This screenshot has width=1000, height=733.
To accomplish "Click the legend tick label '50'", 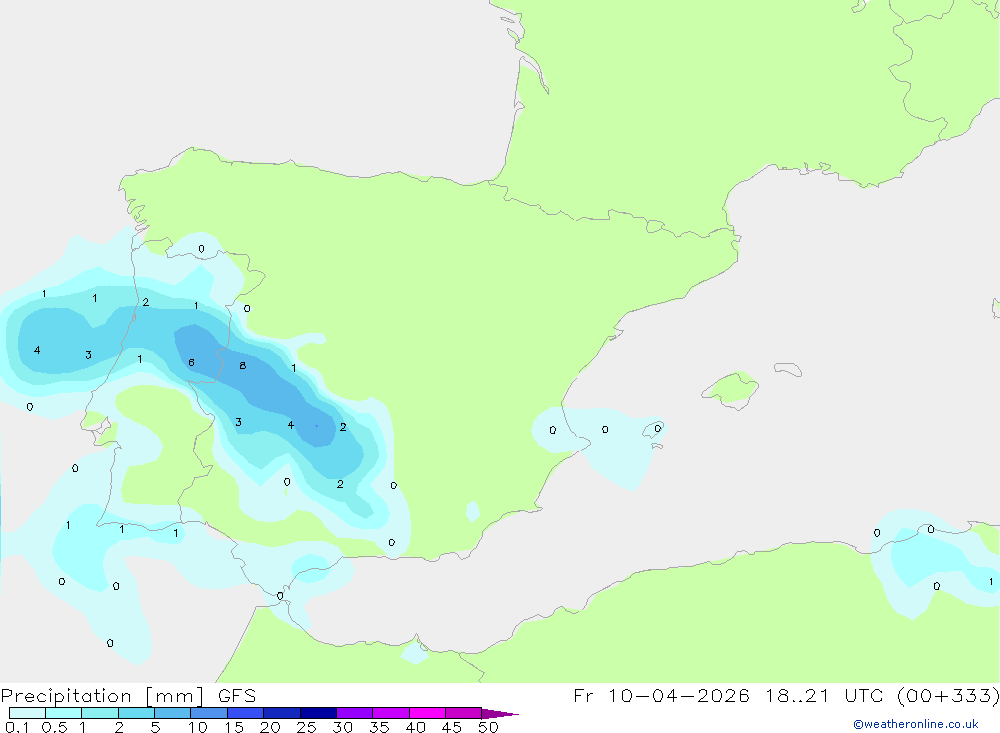I will tap(489, 727).
